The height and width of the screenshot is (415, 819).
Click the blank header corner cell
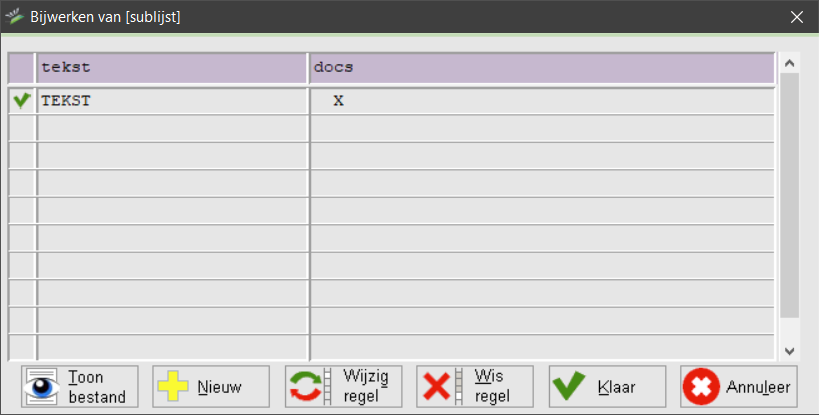[x=21, y=68]
